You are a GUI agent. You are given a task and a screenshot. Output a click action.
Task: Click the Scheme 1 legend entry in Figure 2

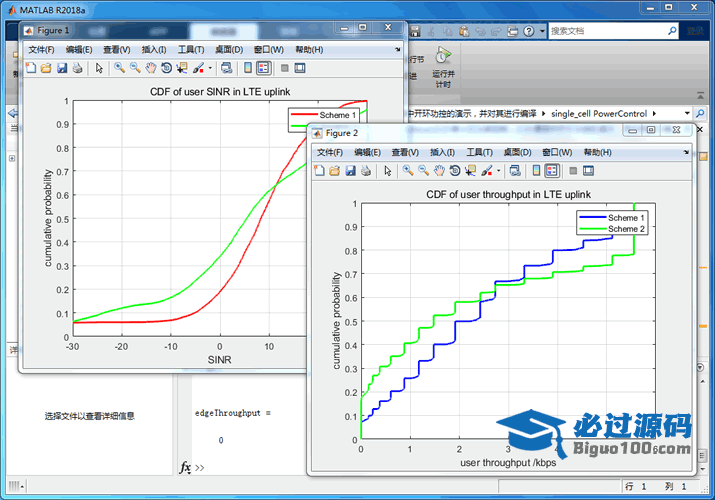pos(612,218)
